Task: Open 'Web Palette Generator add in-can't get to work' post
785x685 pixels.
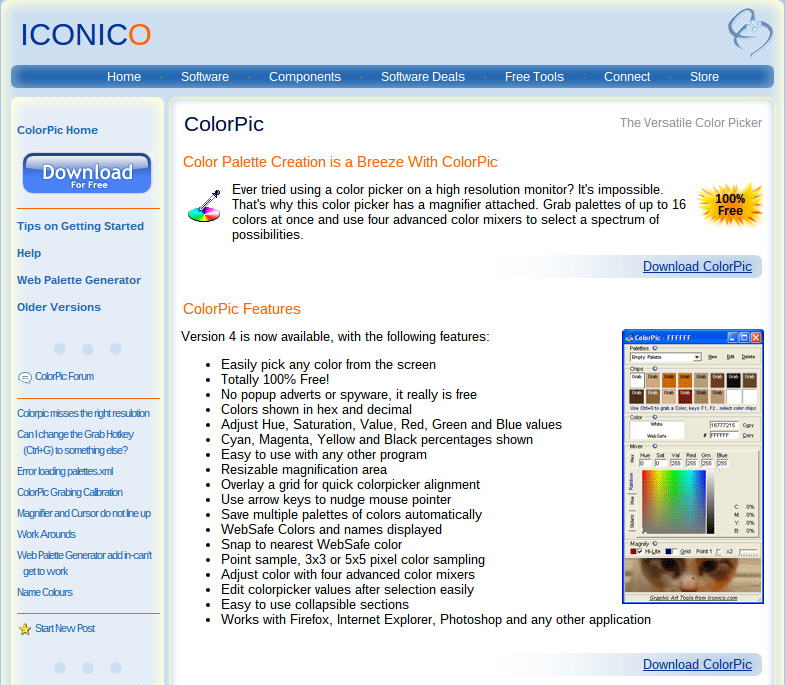Action: click(x=84, y=563)
